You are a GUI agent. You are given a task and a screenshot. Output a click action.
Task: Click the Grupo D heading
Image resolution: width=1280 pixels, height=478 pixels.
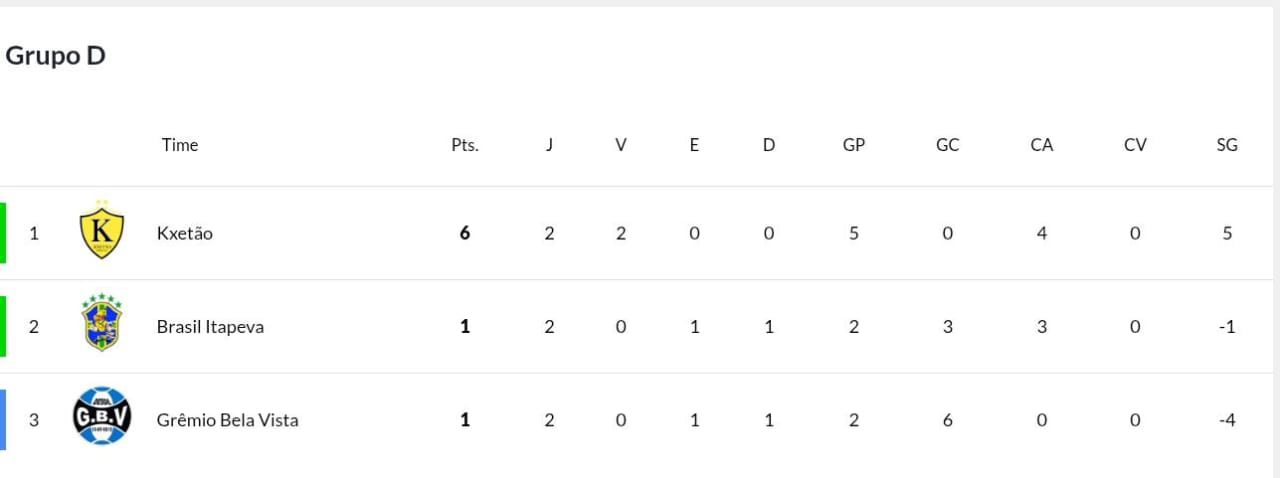click(56, 56)
